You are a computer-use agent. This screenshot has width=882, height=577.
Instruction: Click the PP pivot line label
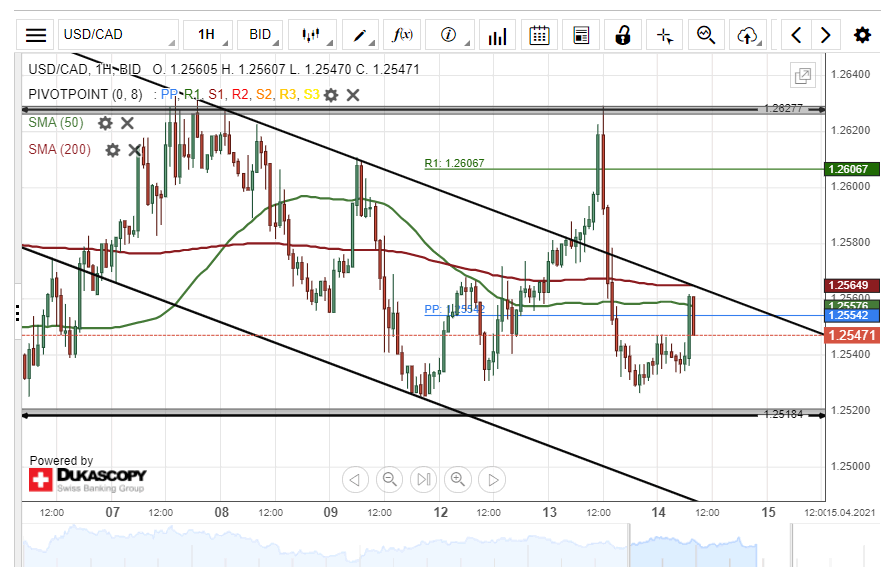[x=454, y=309]
